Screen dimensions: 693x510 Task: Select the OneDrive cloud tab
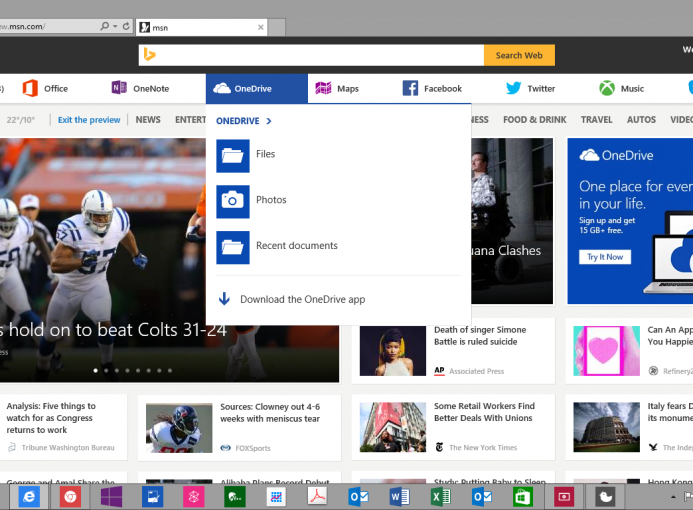click(x=256, y=88)
